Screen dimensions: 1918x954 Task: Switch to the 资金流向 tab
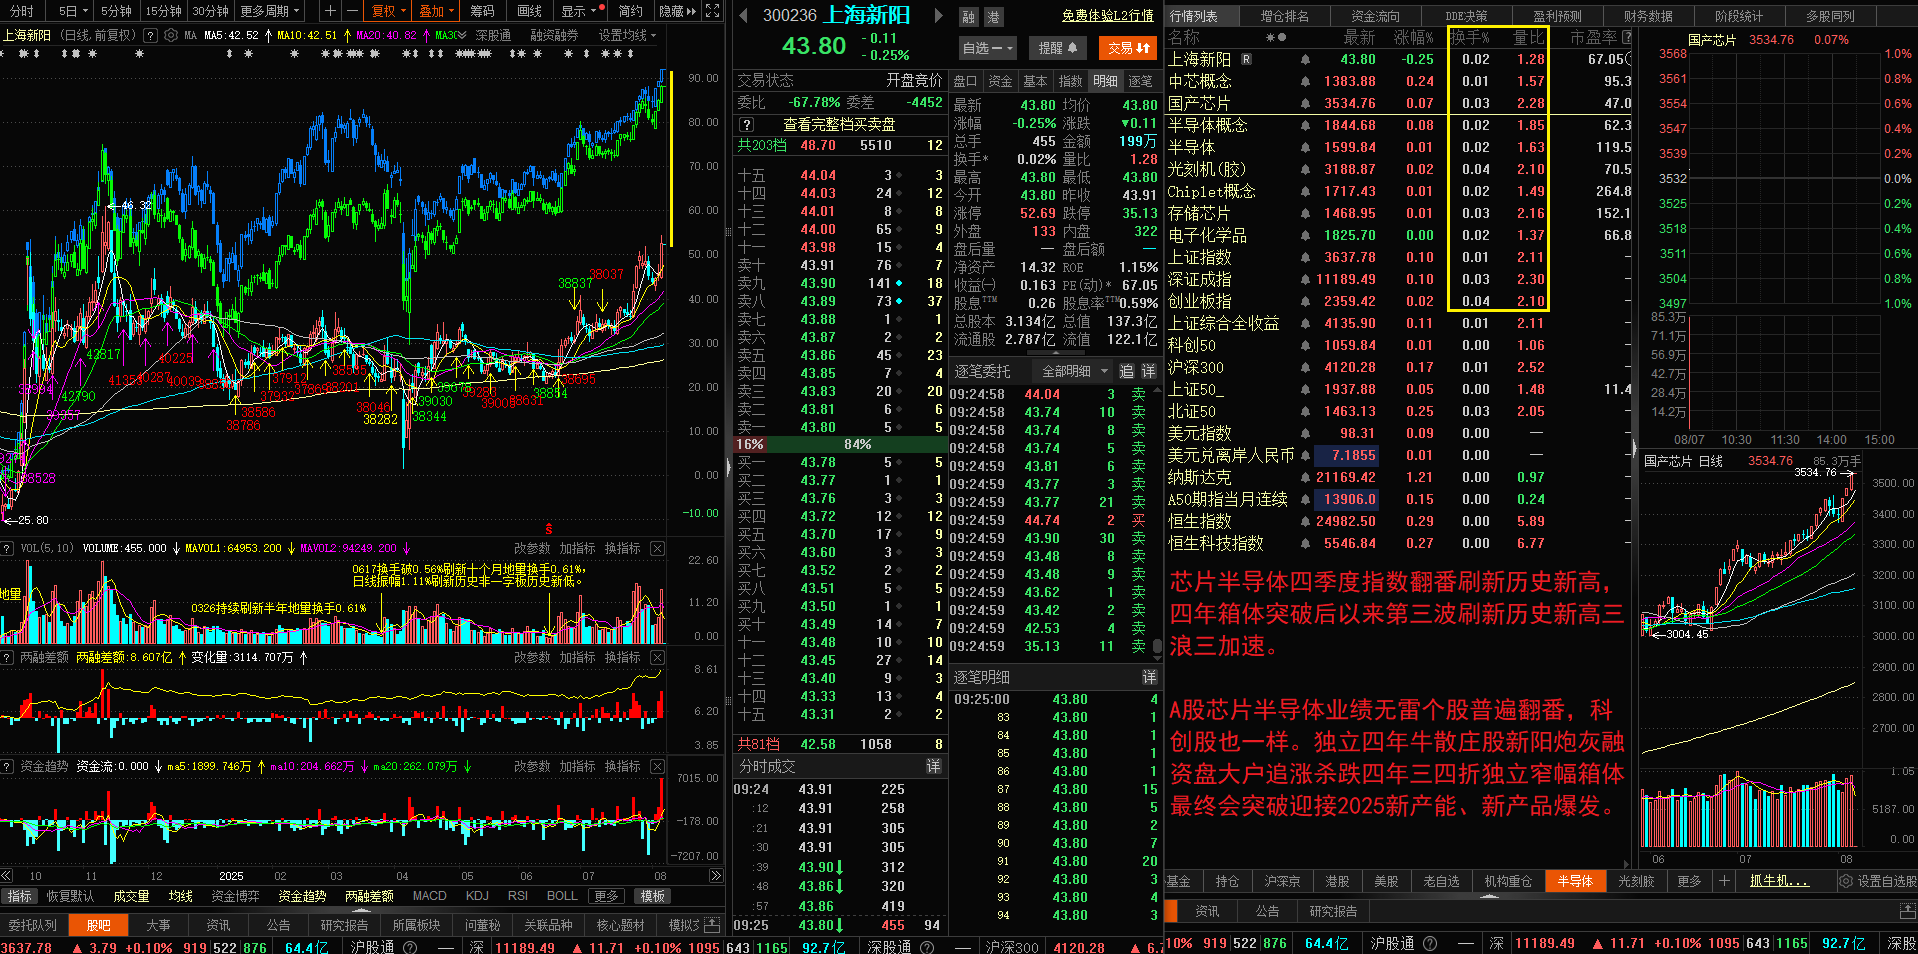click(x=1375, y=16)
